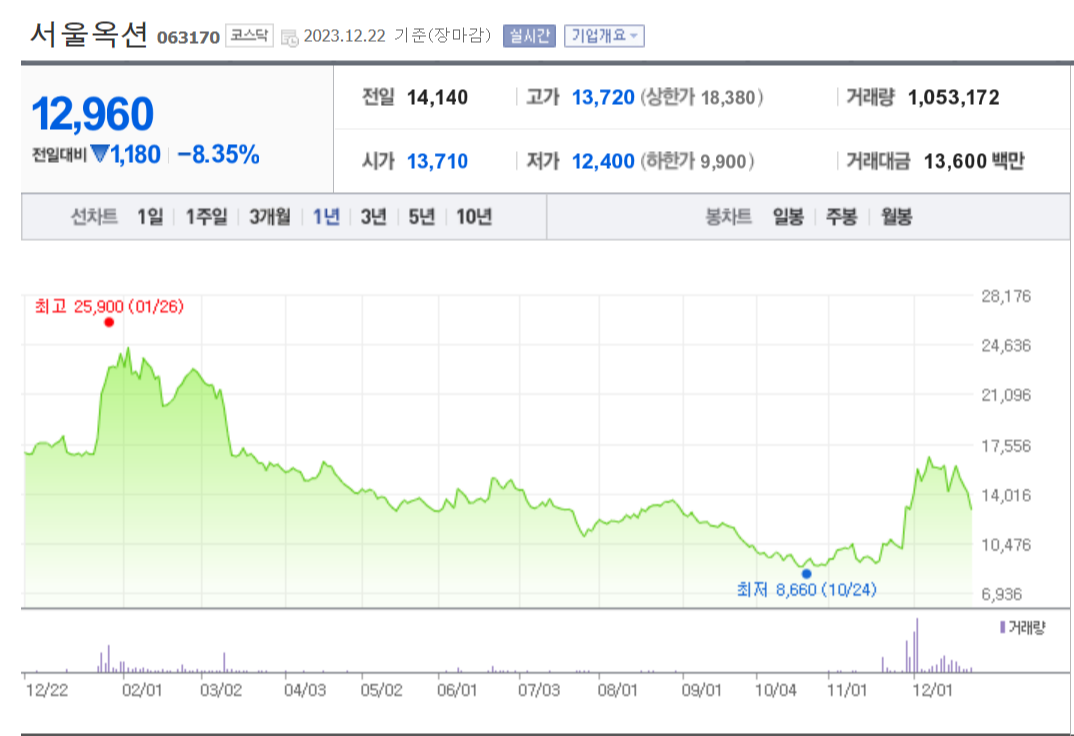The width and height of the screenshot is (1074, 736).
Task: Click the 거래대금 value 13,600 백만
Action: tap(973, 162)
